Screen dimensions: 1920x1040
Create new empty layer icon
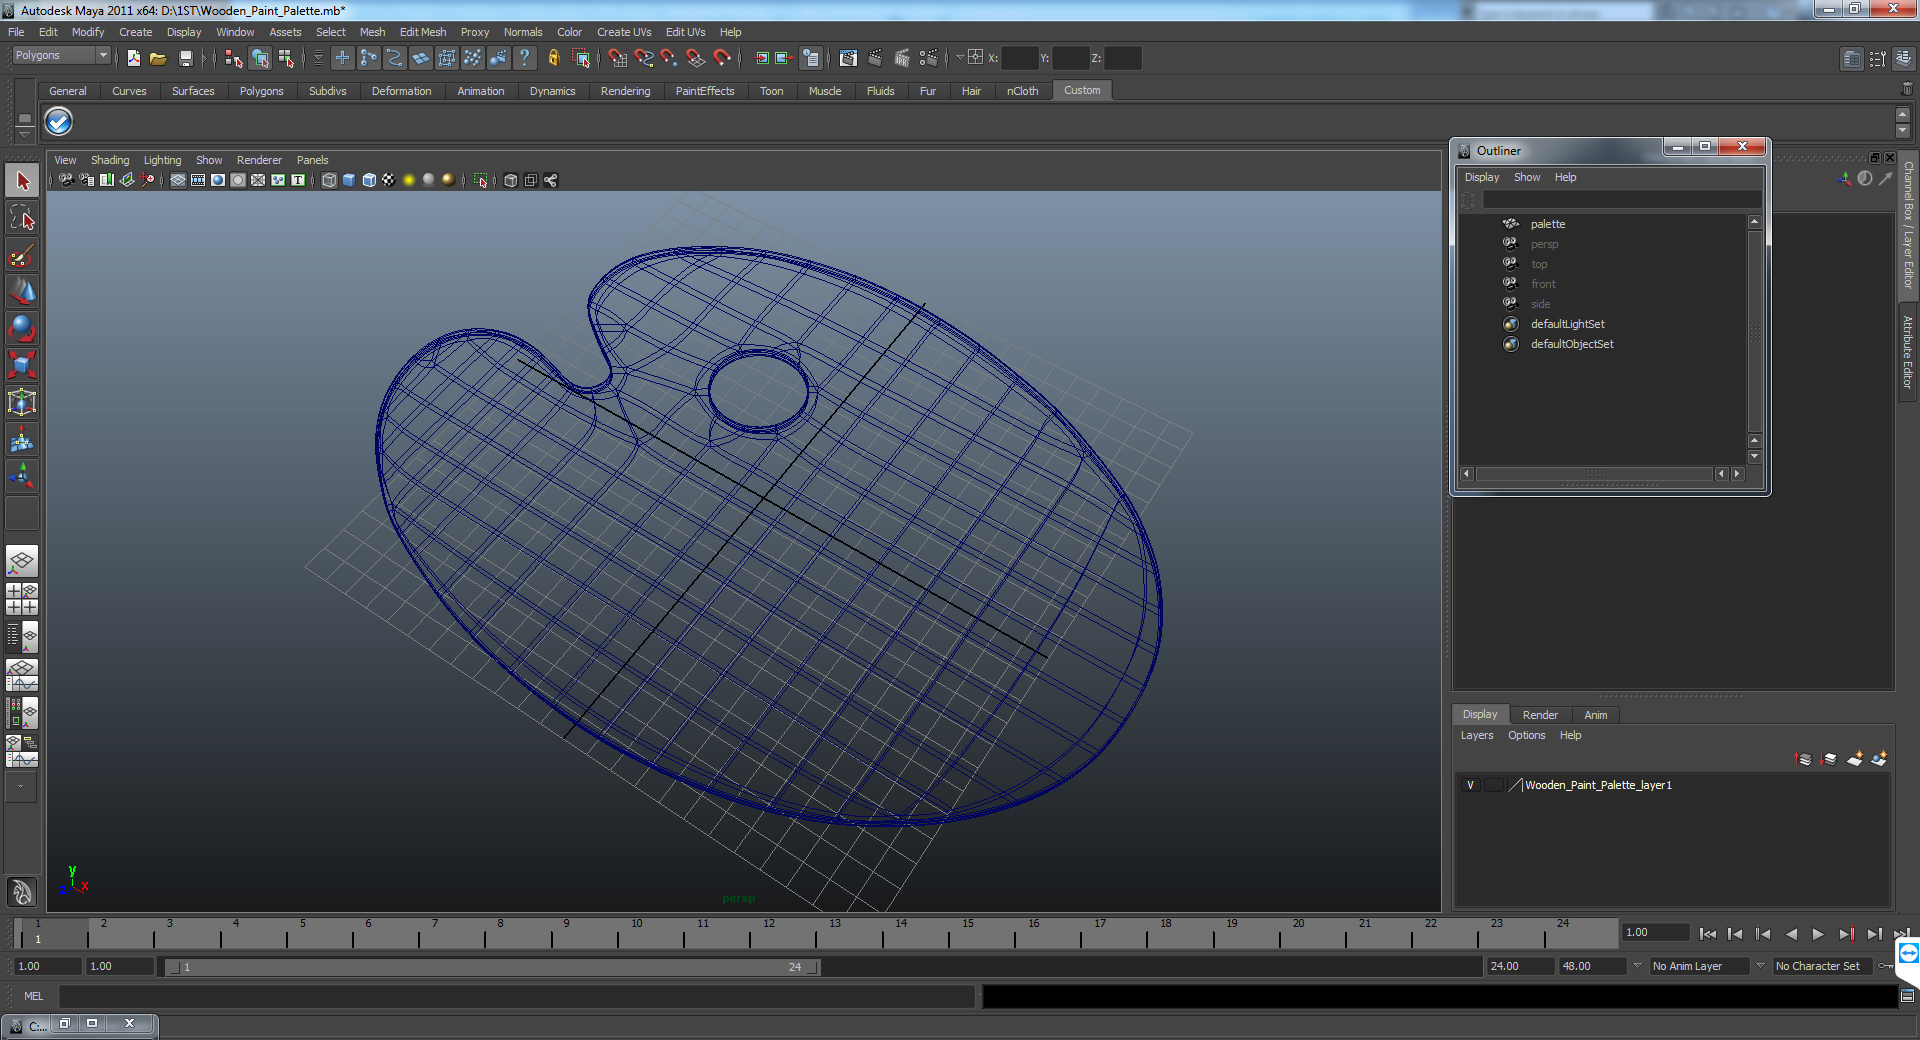pos(1855,759)
